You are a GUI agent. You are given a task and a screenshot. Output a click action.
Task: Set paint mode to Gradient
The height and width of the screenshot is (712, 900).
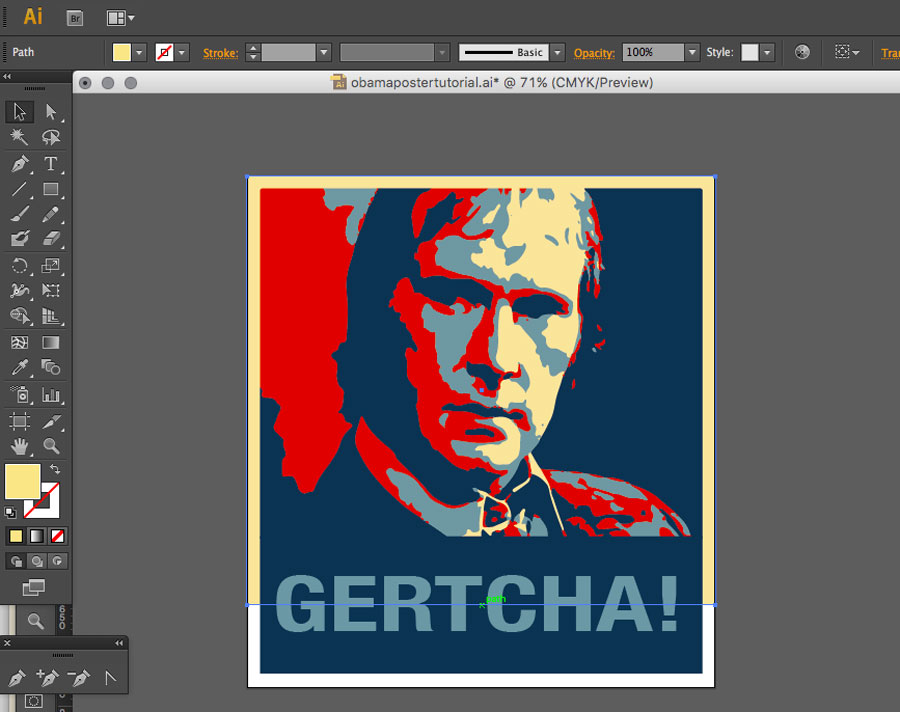37,536
